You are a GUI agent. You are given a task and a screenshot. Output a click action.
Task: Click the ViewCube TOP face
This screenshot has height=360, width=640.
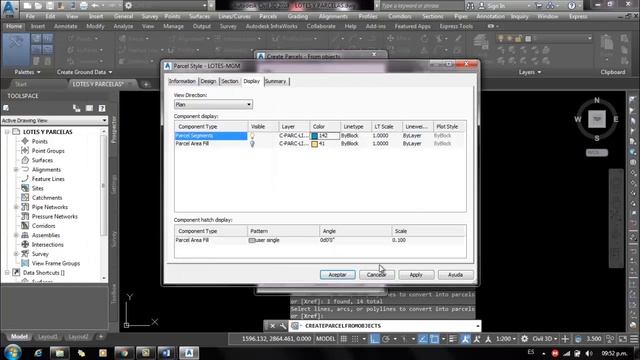click(x=597, y=119)
